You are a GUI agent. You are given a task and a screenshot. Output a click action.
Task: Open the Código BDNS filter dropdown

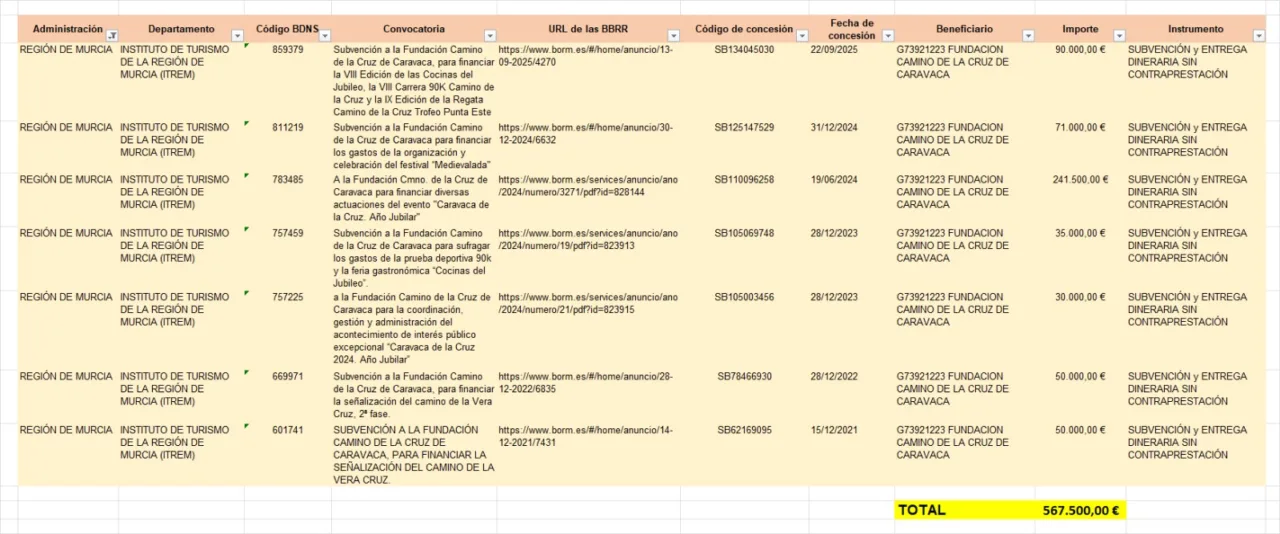(x=324, y=36)
